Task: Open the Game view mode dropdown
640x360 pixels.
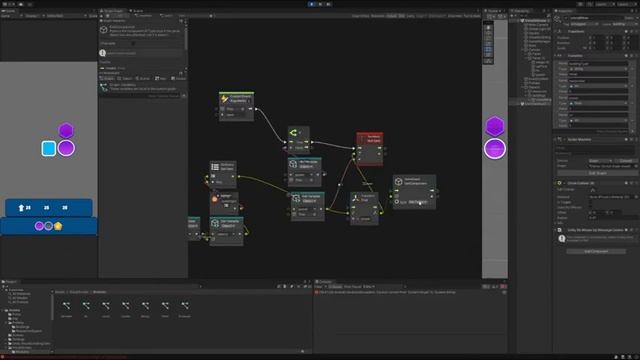Action: click(x=11, y=16)
